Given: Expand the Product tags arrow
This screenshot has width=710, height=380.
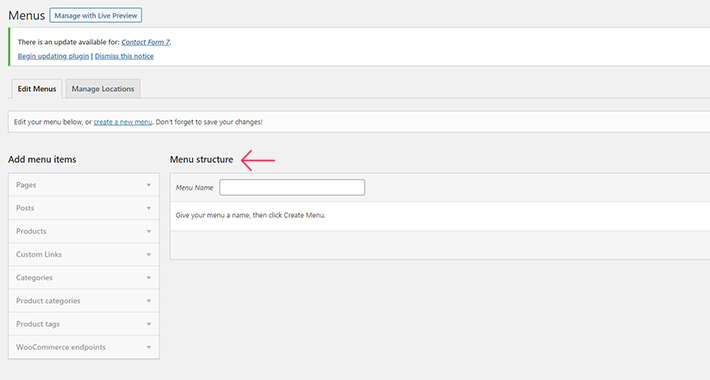Looking at the screenshot, I should coord(149,324).
